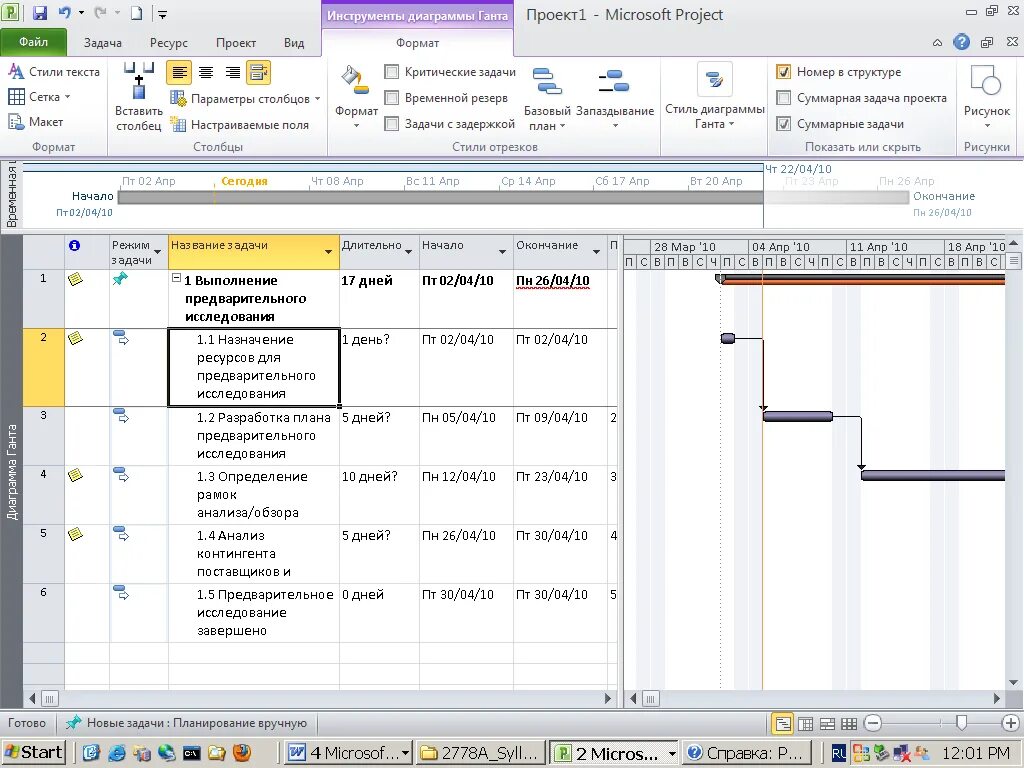Check the Суммарная задача проекта checkbox
Screen dimensions: 1024x768
(x=784, y=98)
